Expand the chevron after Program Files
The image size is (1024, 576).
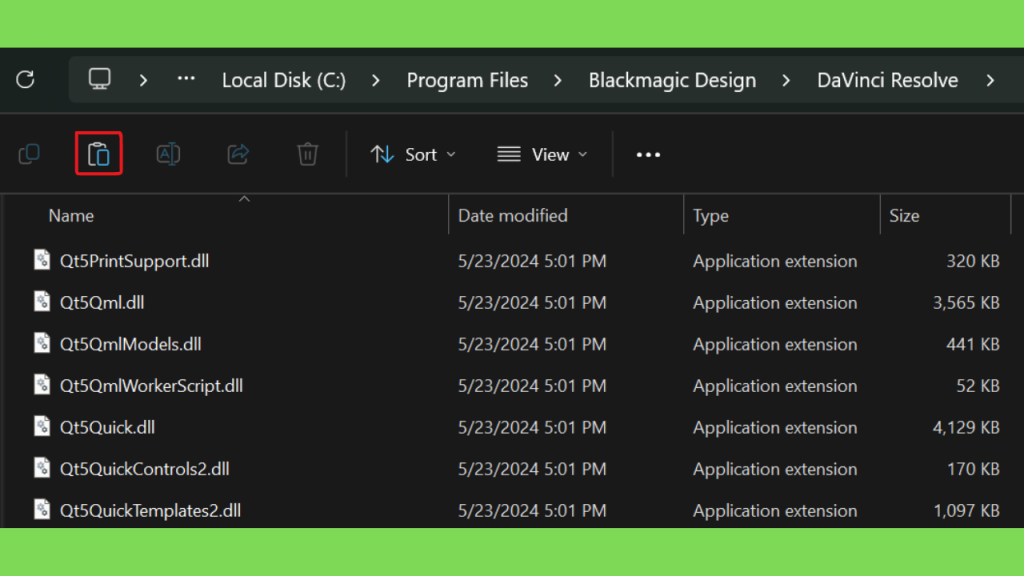[x=558, y=80]
